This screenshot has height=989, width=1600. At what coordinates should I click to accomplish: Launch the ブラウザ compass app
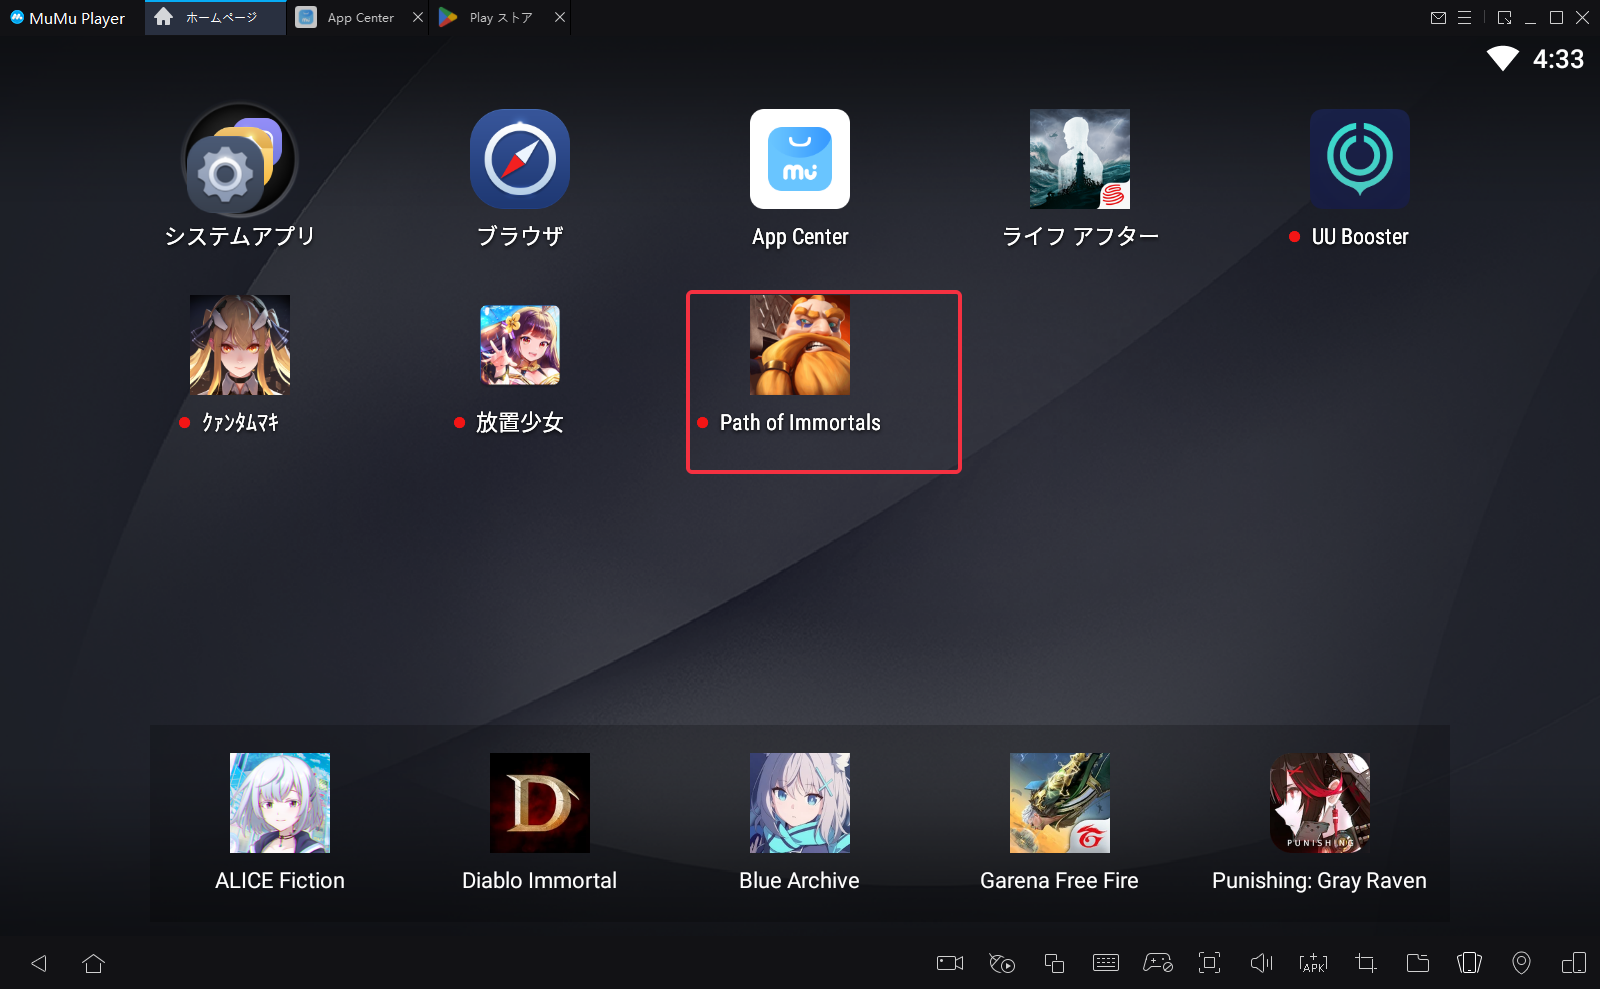coord(520,159)
